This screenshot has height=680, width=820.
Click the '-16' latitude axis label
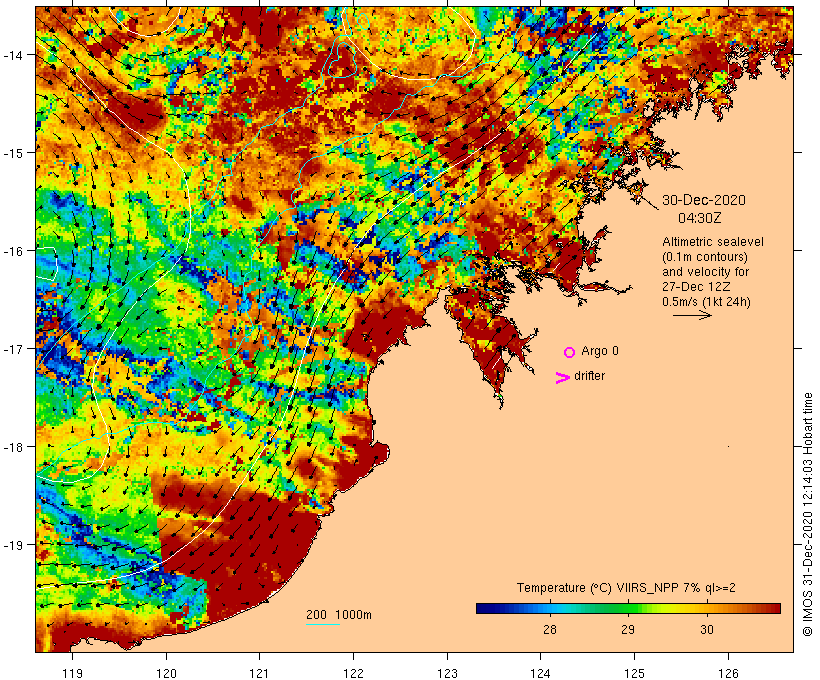(x=12, y=251)
